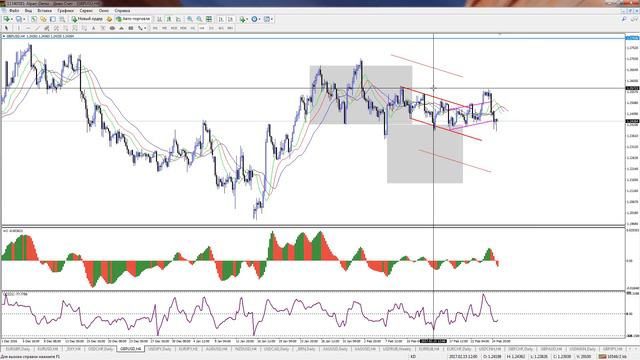Click the Periods clock icon
This screenshot has width=640, height=360.
tap(254, 19)
